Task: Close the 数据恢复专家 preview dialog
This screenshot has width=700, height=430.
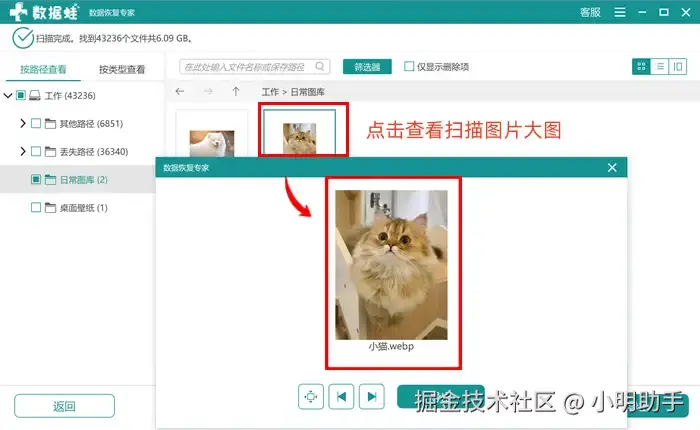Action: pyautogui.click(x=612, y=167)
